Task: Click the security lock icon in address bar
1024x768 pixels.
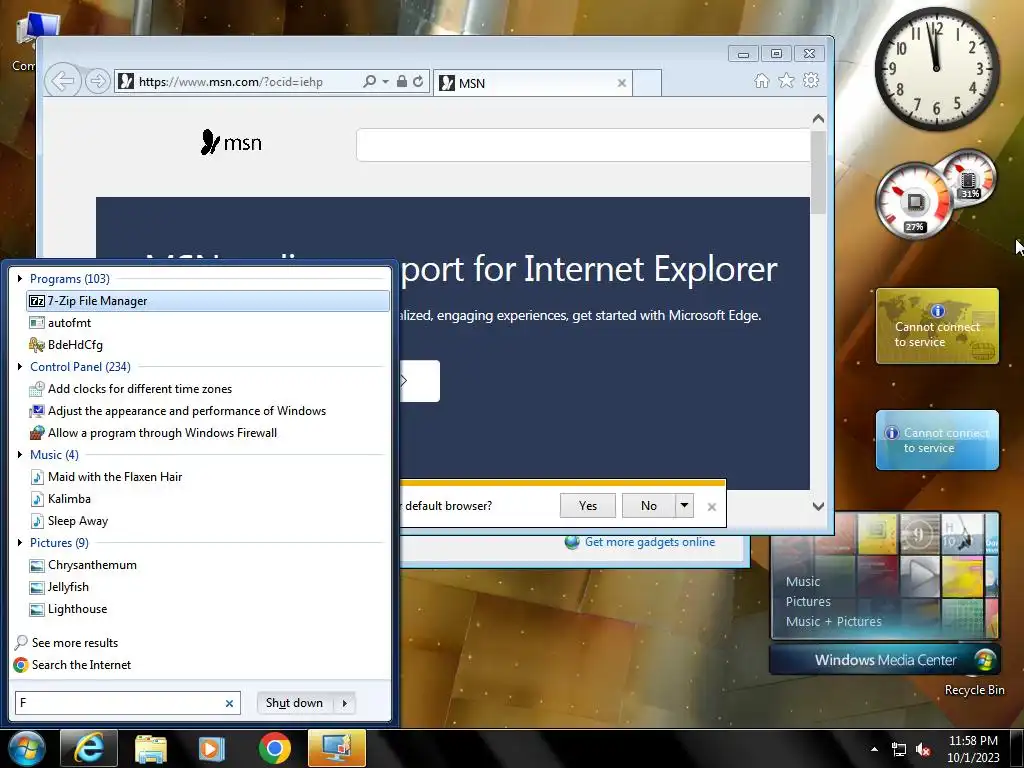Action: (x=402, y=82)
